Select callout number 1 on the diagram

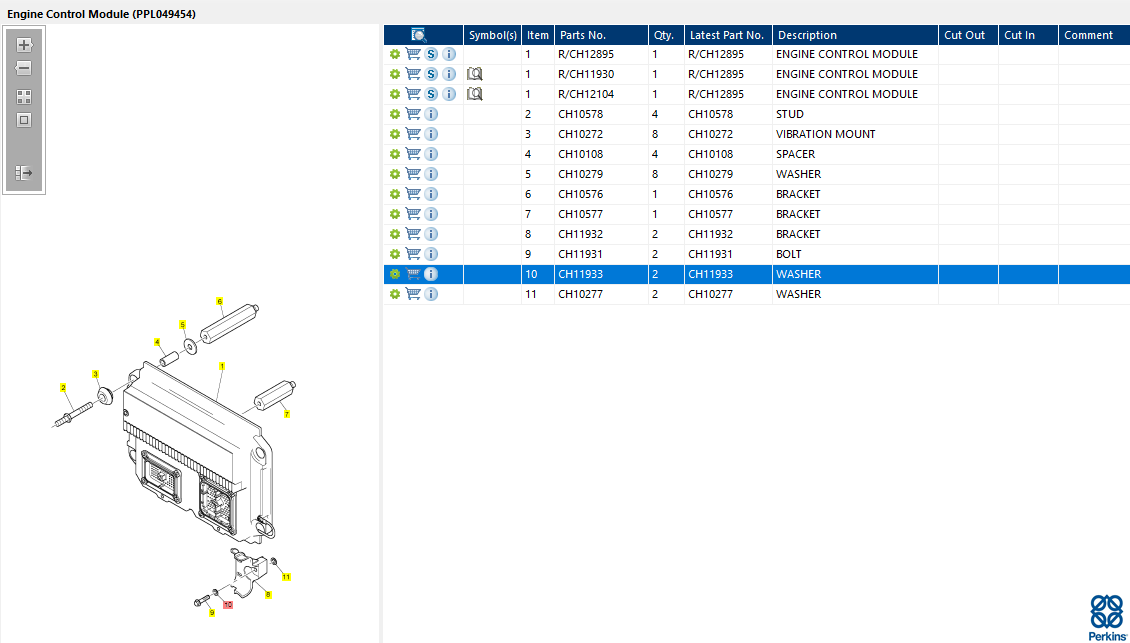[x=222, y=366]
